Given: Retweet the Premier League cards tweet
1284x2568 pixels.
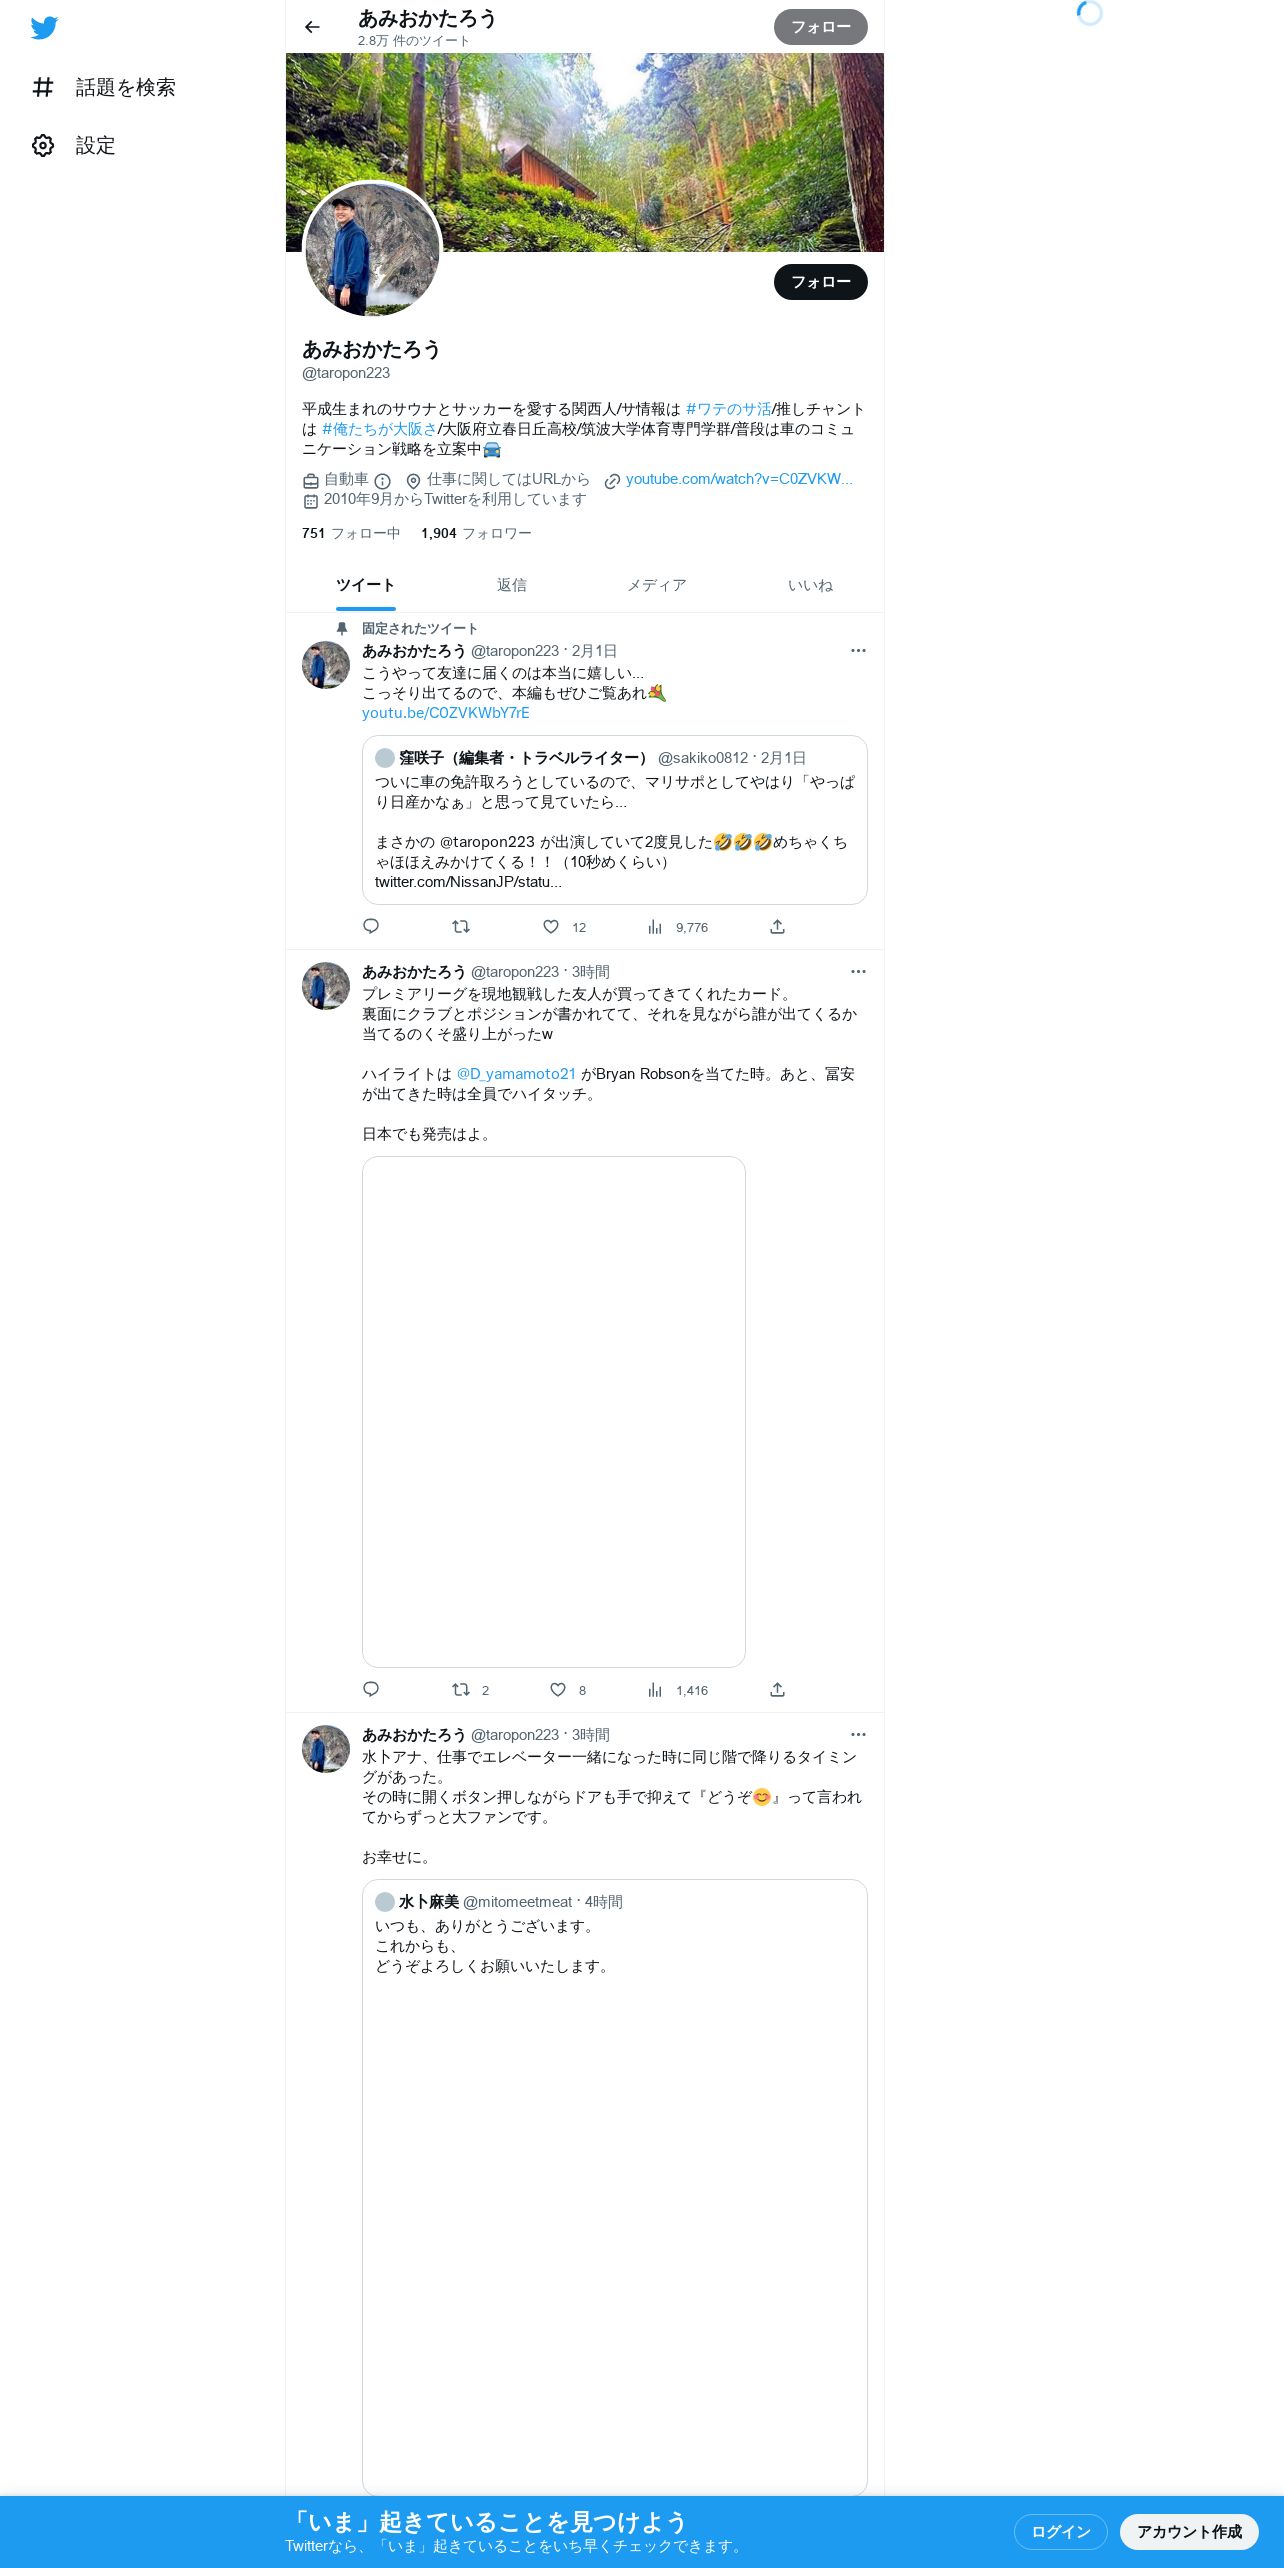Looking at the screenshot, I should [461, 1689].
